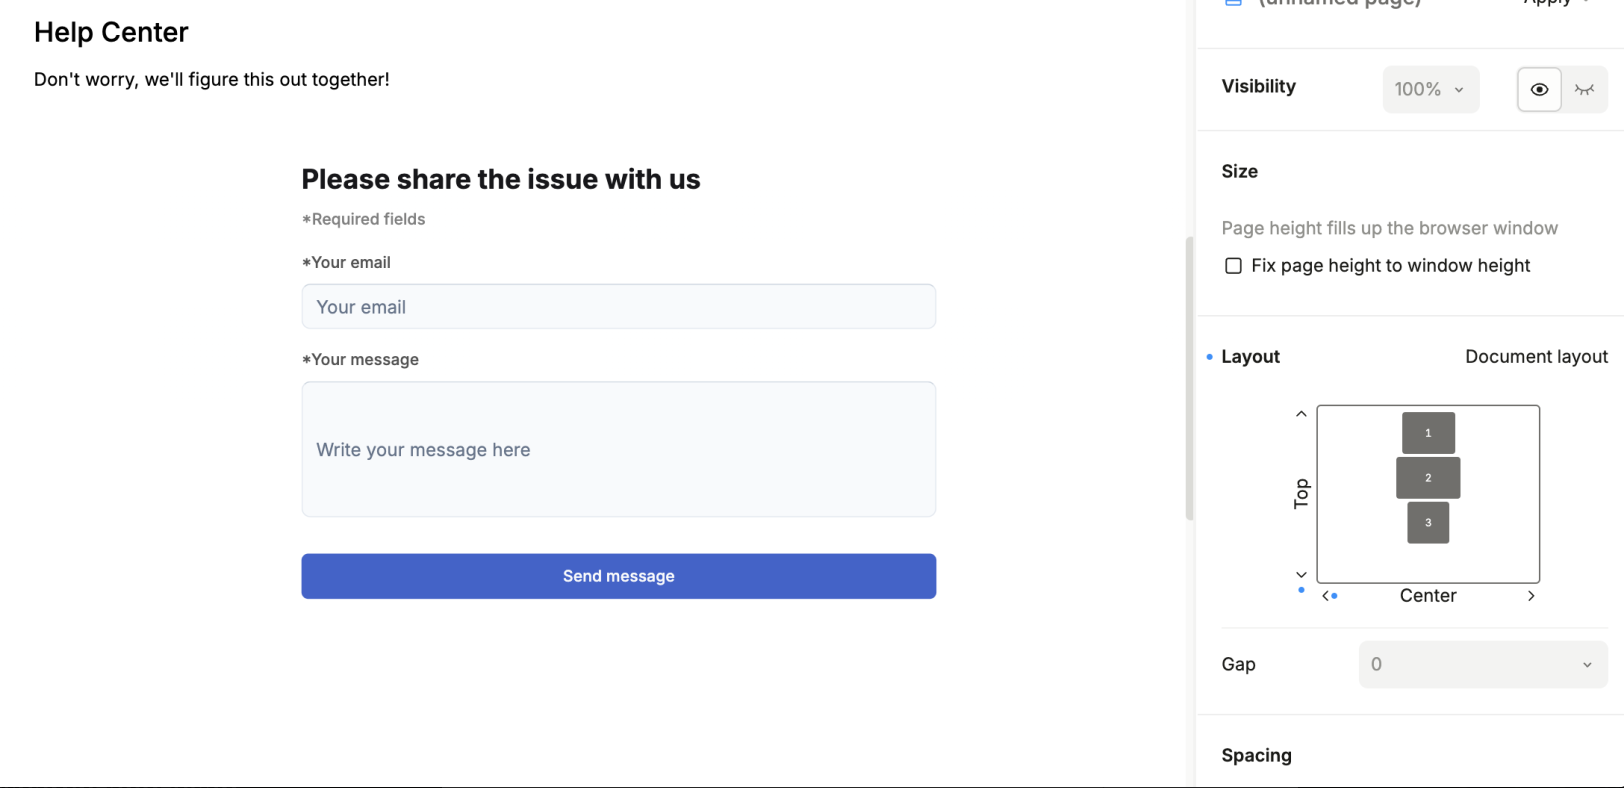This screenshot has height=788, width=1624.
Task: Click the Write your message here textarea
Action: click(618, 450)
